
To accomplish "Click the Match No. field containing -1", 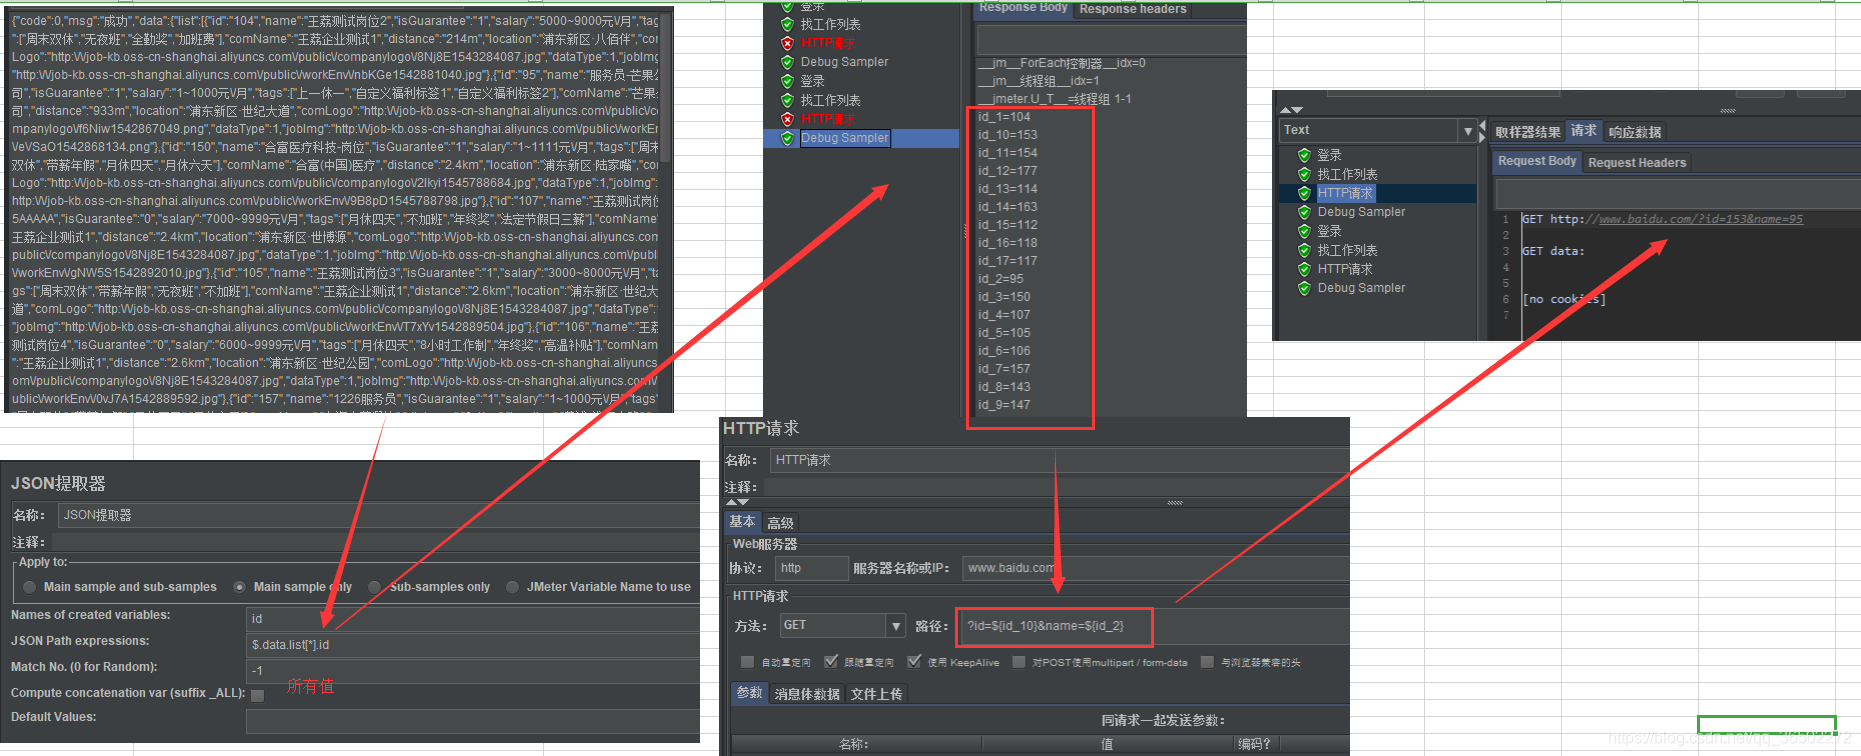I will (x=473, y=670).
